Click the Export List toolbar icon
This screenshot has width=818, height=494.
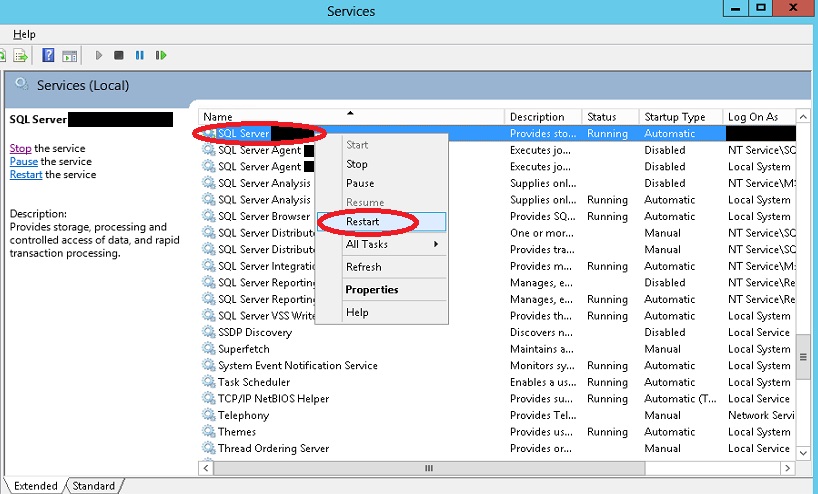(20, 55)
